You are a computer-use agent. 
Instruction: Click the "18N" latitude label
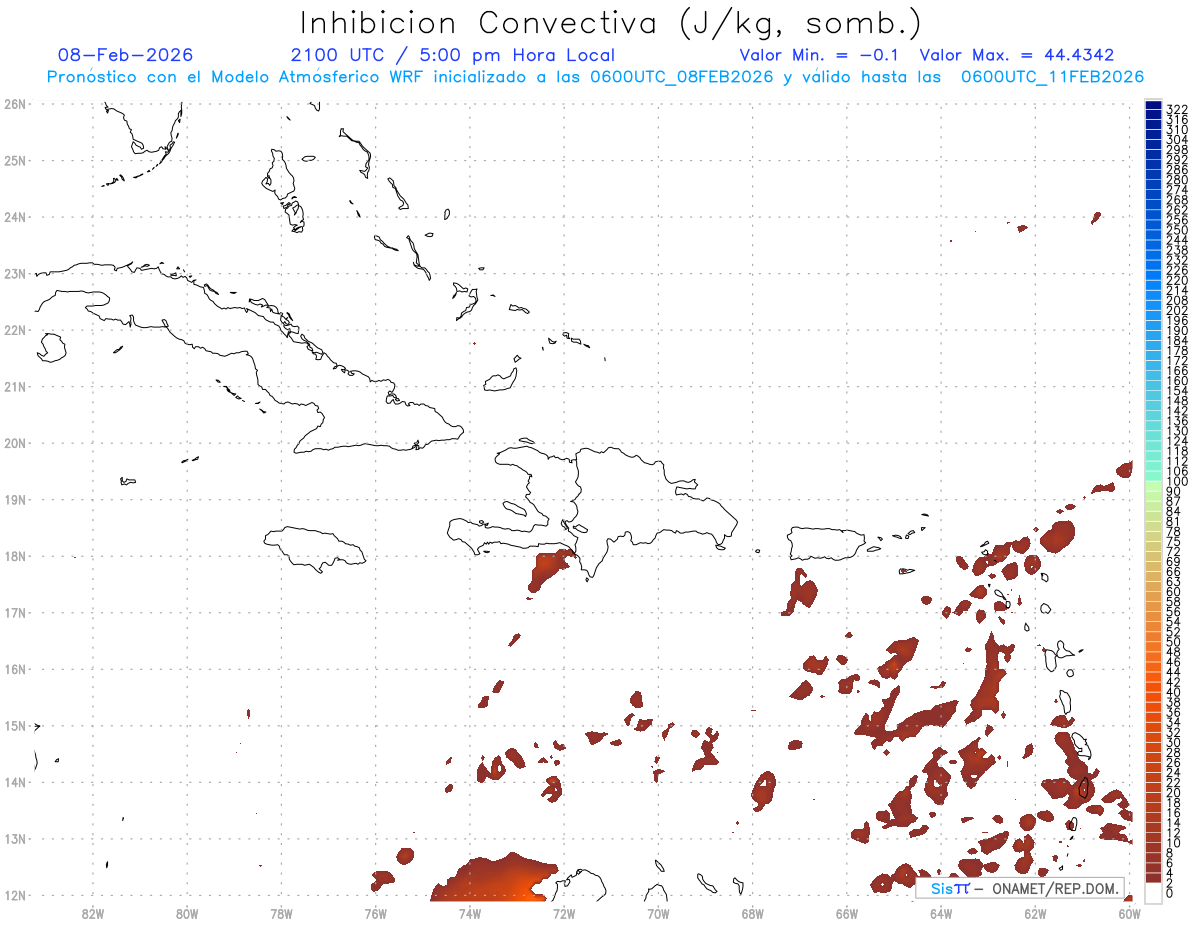click(x=15, y=556)
